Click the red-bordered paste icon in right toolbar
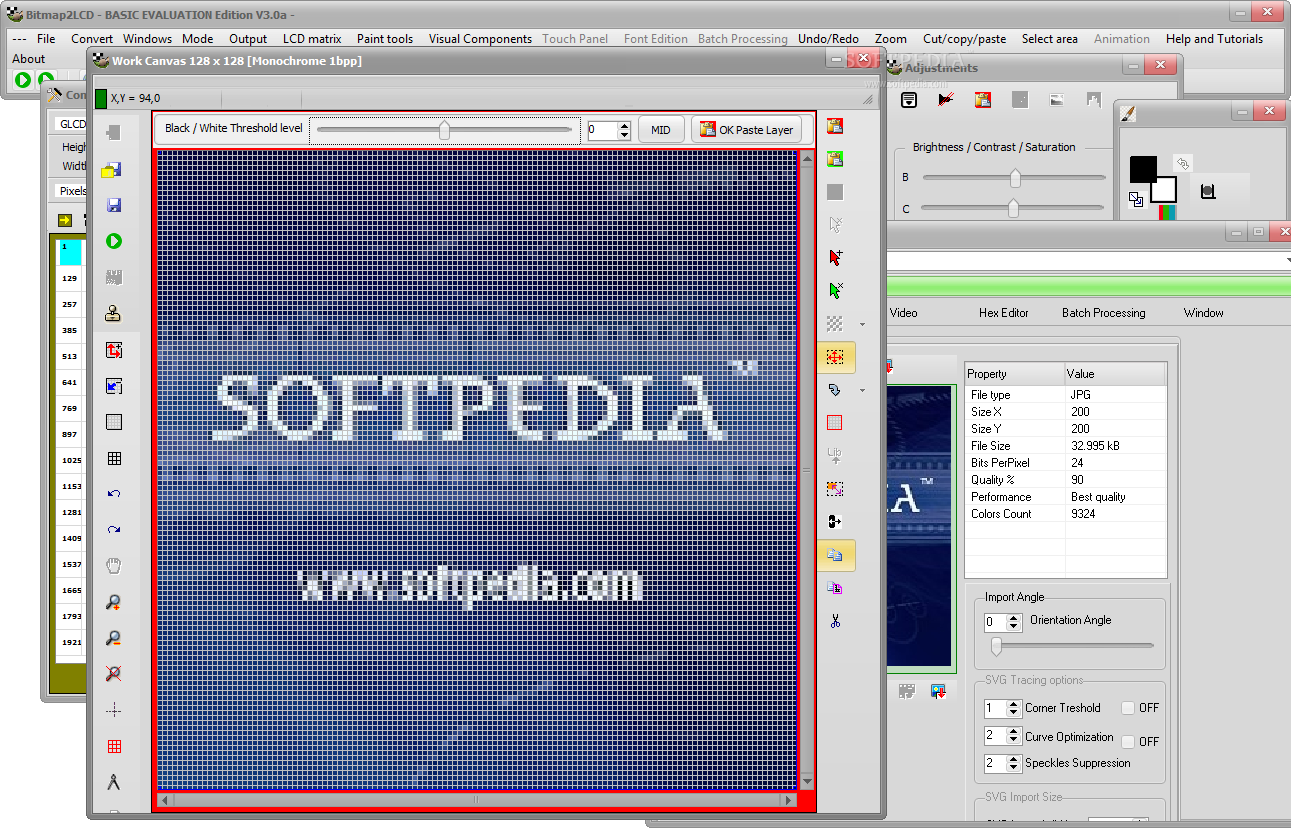 coord(835,126)
